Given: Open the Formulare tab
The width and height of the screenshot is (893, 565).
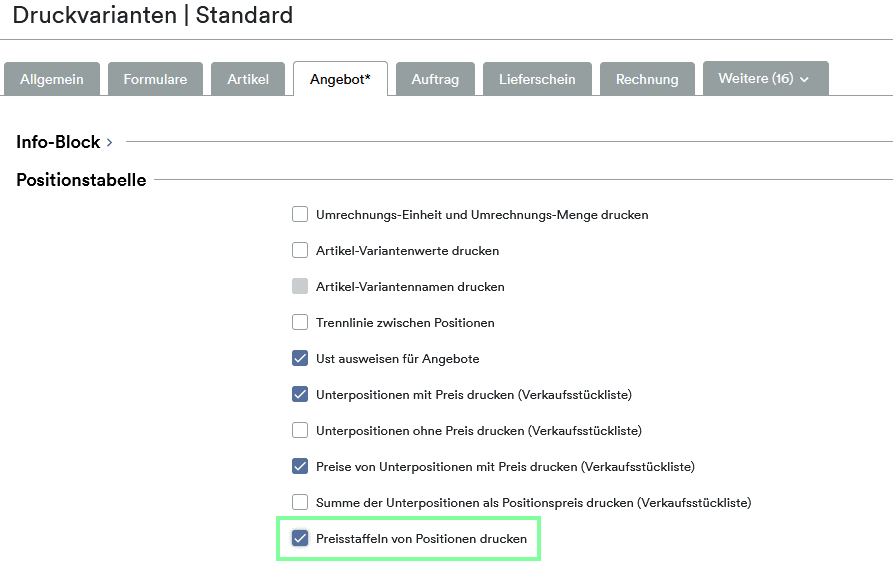Looking at the screenshot, I should [x=155, y=79].
